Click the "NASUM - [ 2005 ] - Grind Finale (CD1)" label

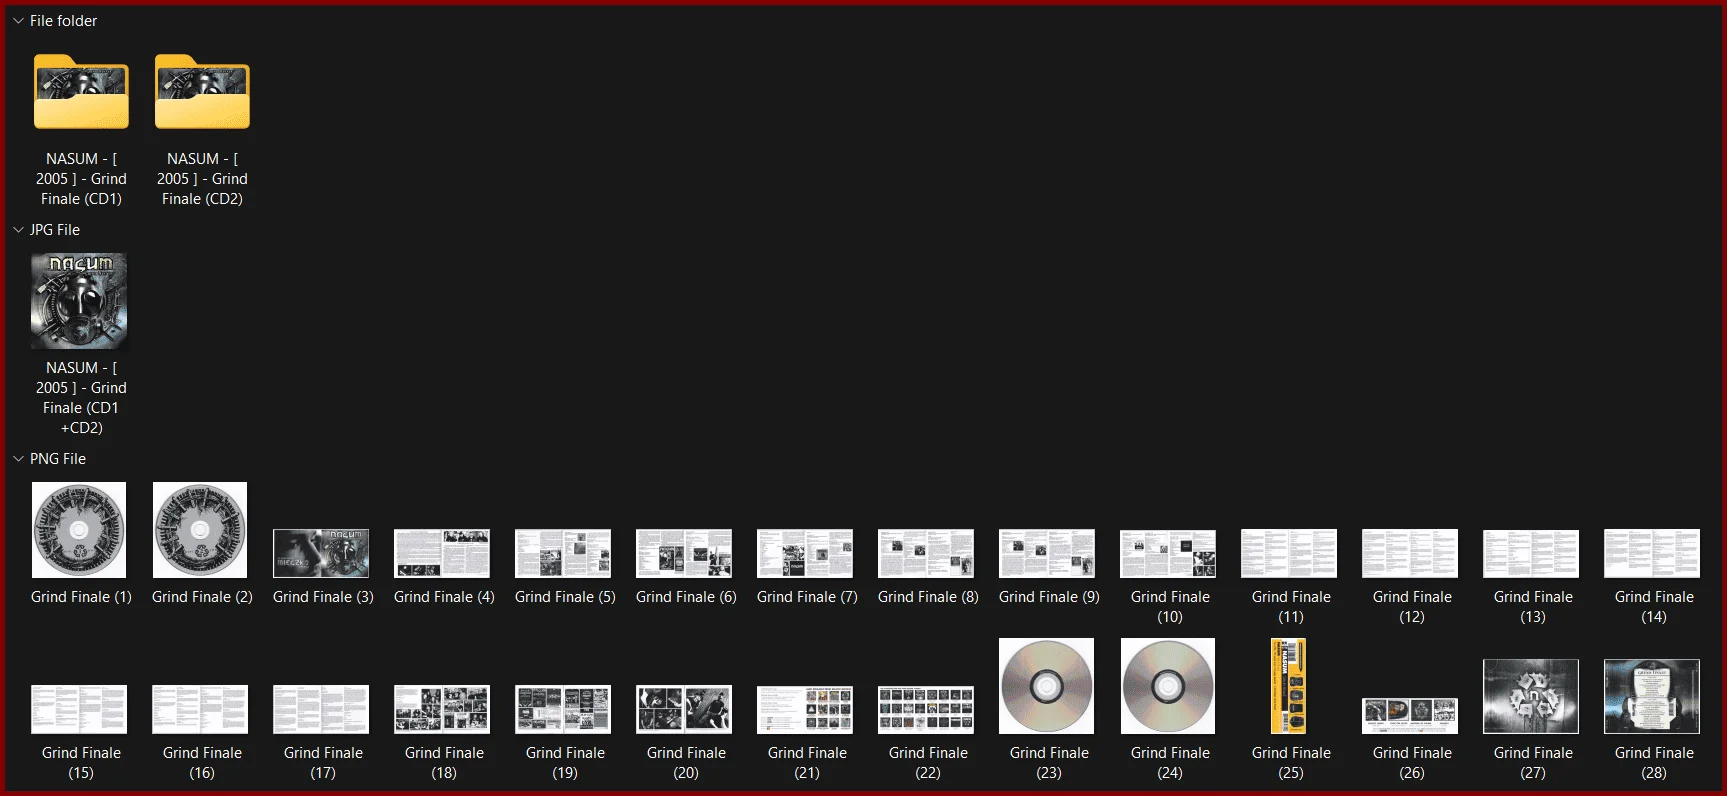pos(81,179)
